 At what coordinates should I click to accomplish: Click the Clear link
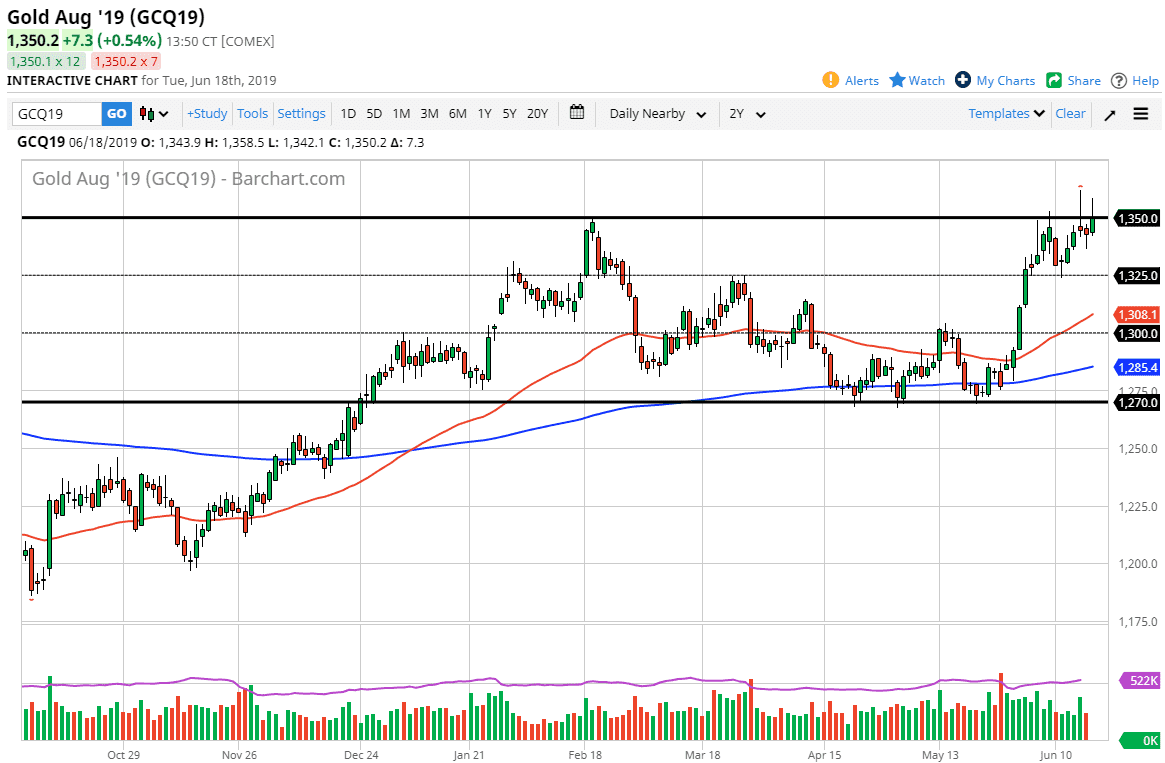click(1070, 114)
